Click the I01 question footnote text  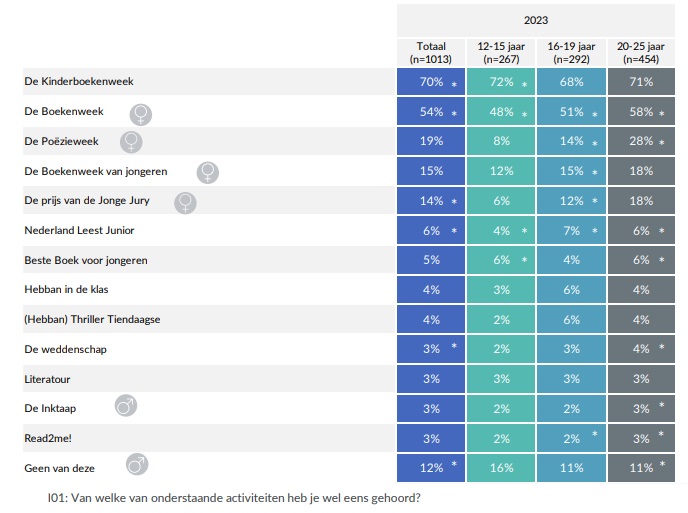pyautogui.click(x=233, y=498)
